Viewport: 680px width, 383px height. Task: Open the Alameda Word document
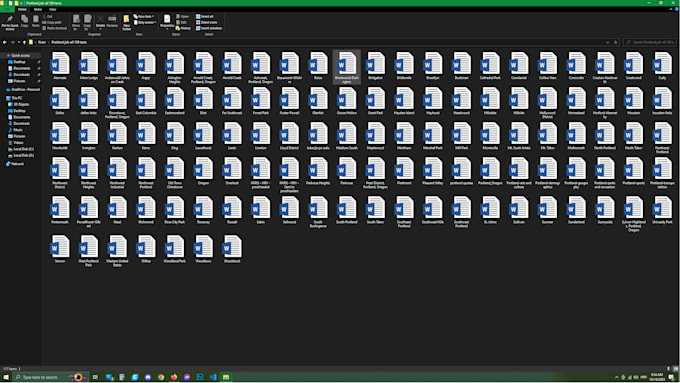(60, 66)
